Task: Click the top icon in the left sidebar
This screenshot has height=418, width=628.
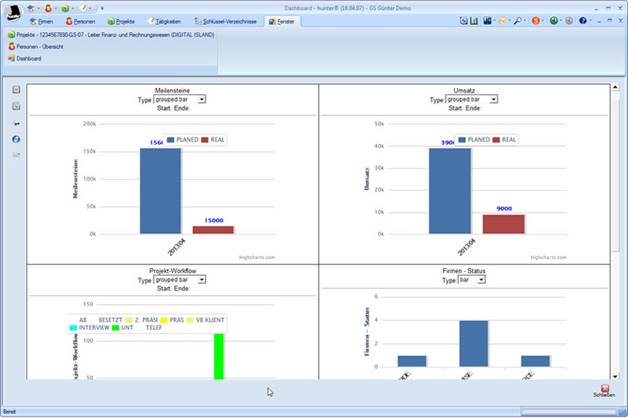Action: pyautogui.click(x=16, y=90)
